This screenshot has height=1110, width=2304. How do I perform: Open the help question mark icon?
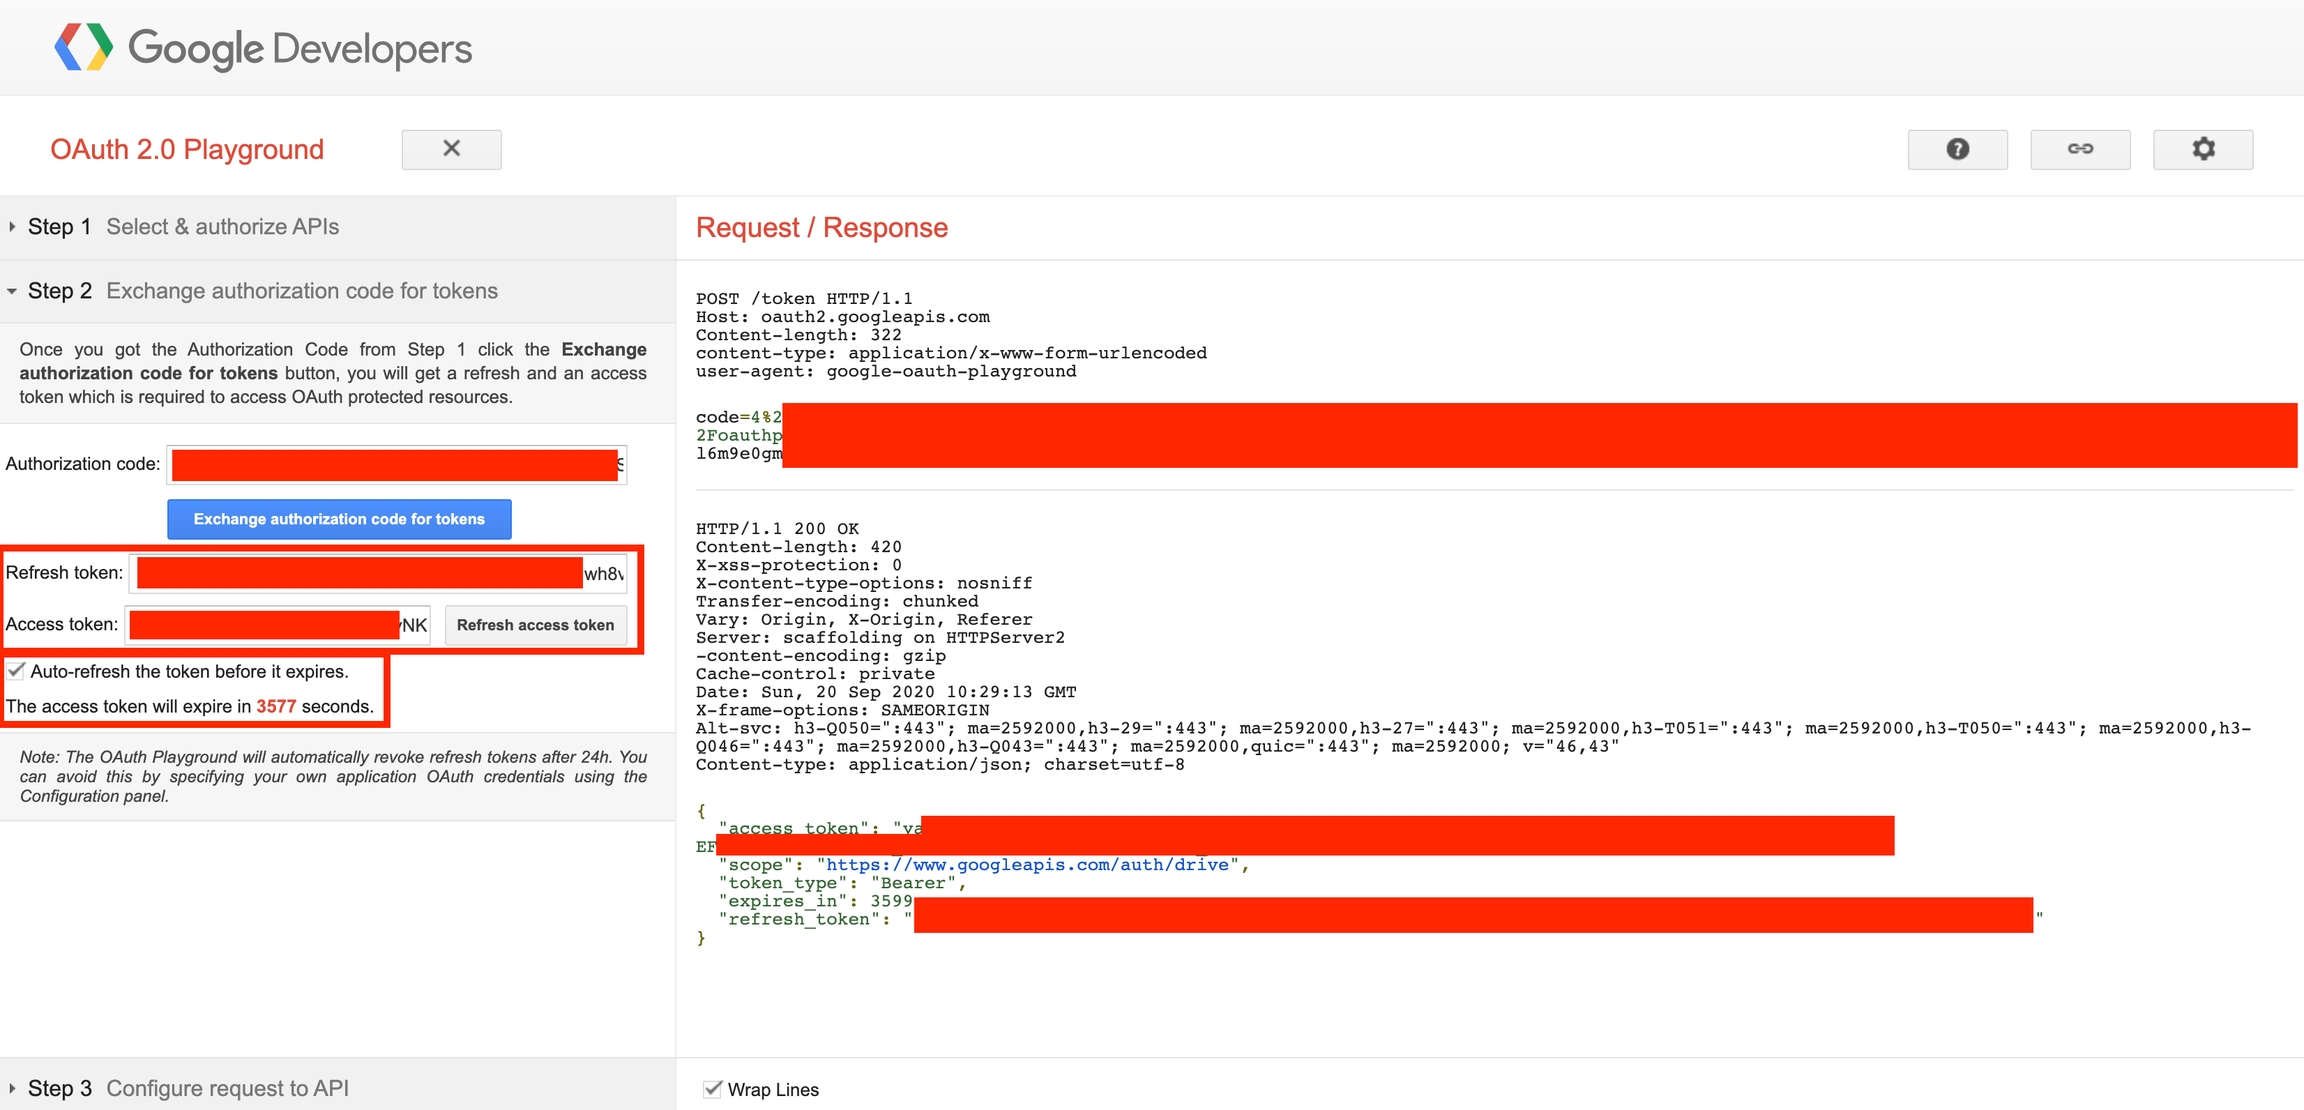click(1957, 149)
